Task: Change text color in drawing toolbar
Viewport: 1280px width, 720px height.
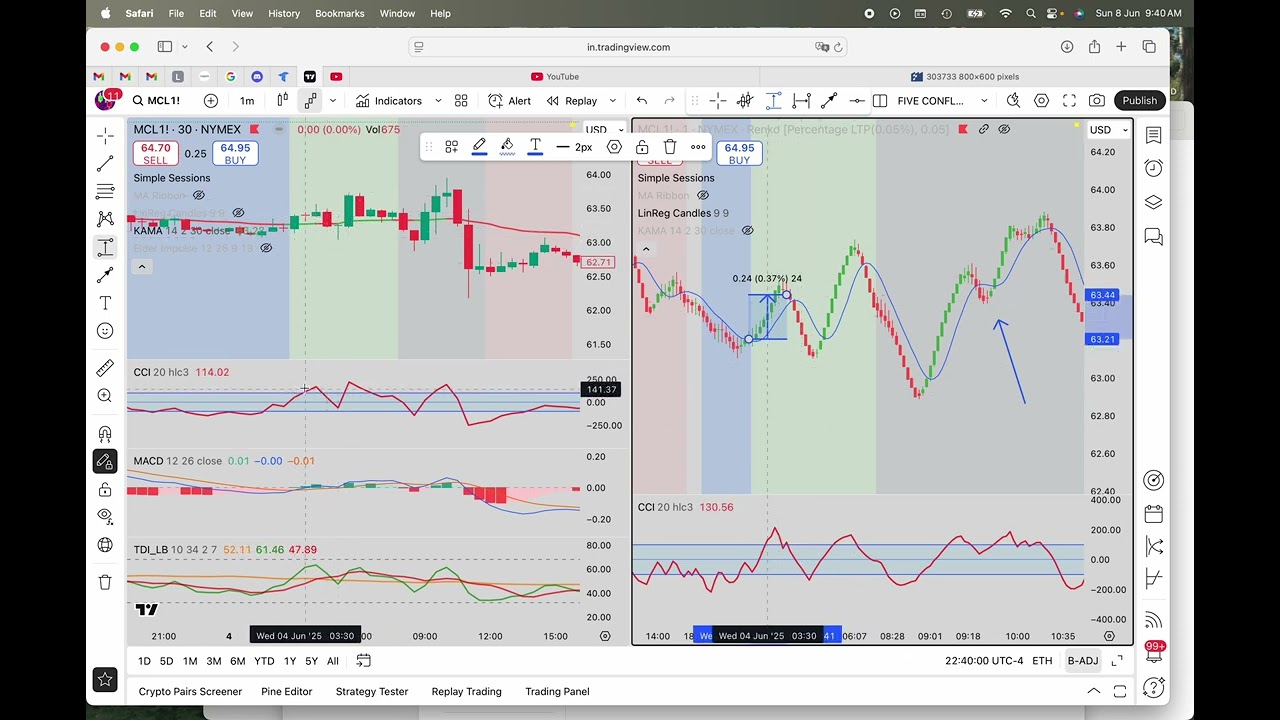Action: (535, 147)
